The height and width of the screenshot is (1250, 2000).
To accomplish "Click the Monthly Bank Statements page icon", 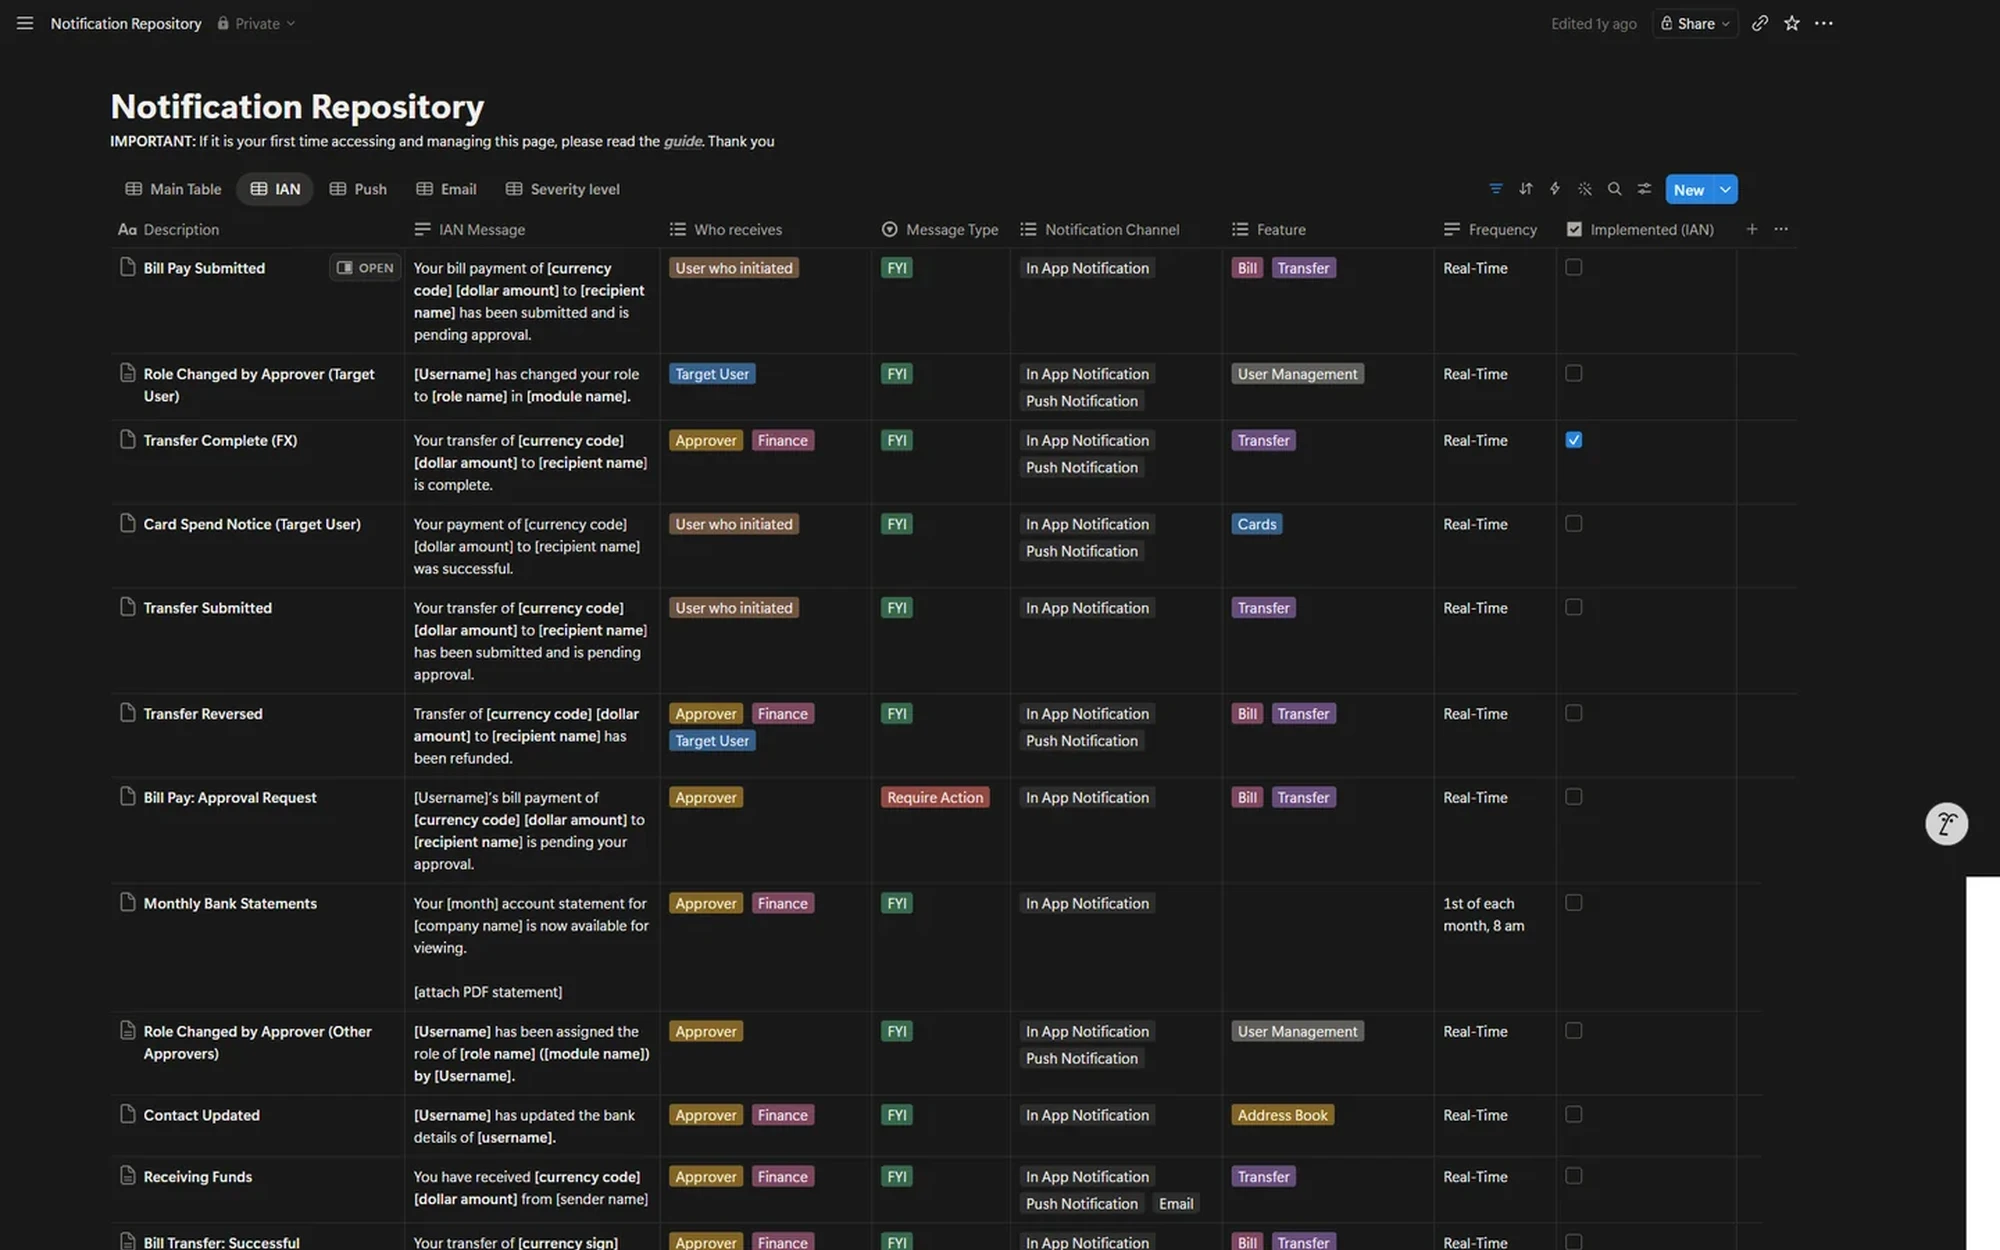I will [x=127, y=902].
